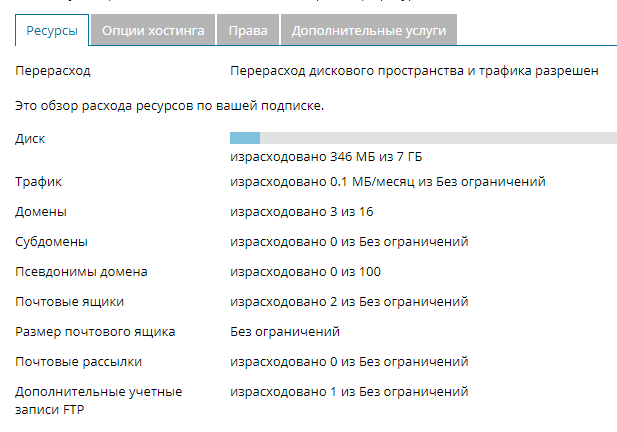Select the Права tab
Image resolution: width=617 pixels, height=432 pixels.
click(x=248, y=30)
